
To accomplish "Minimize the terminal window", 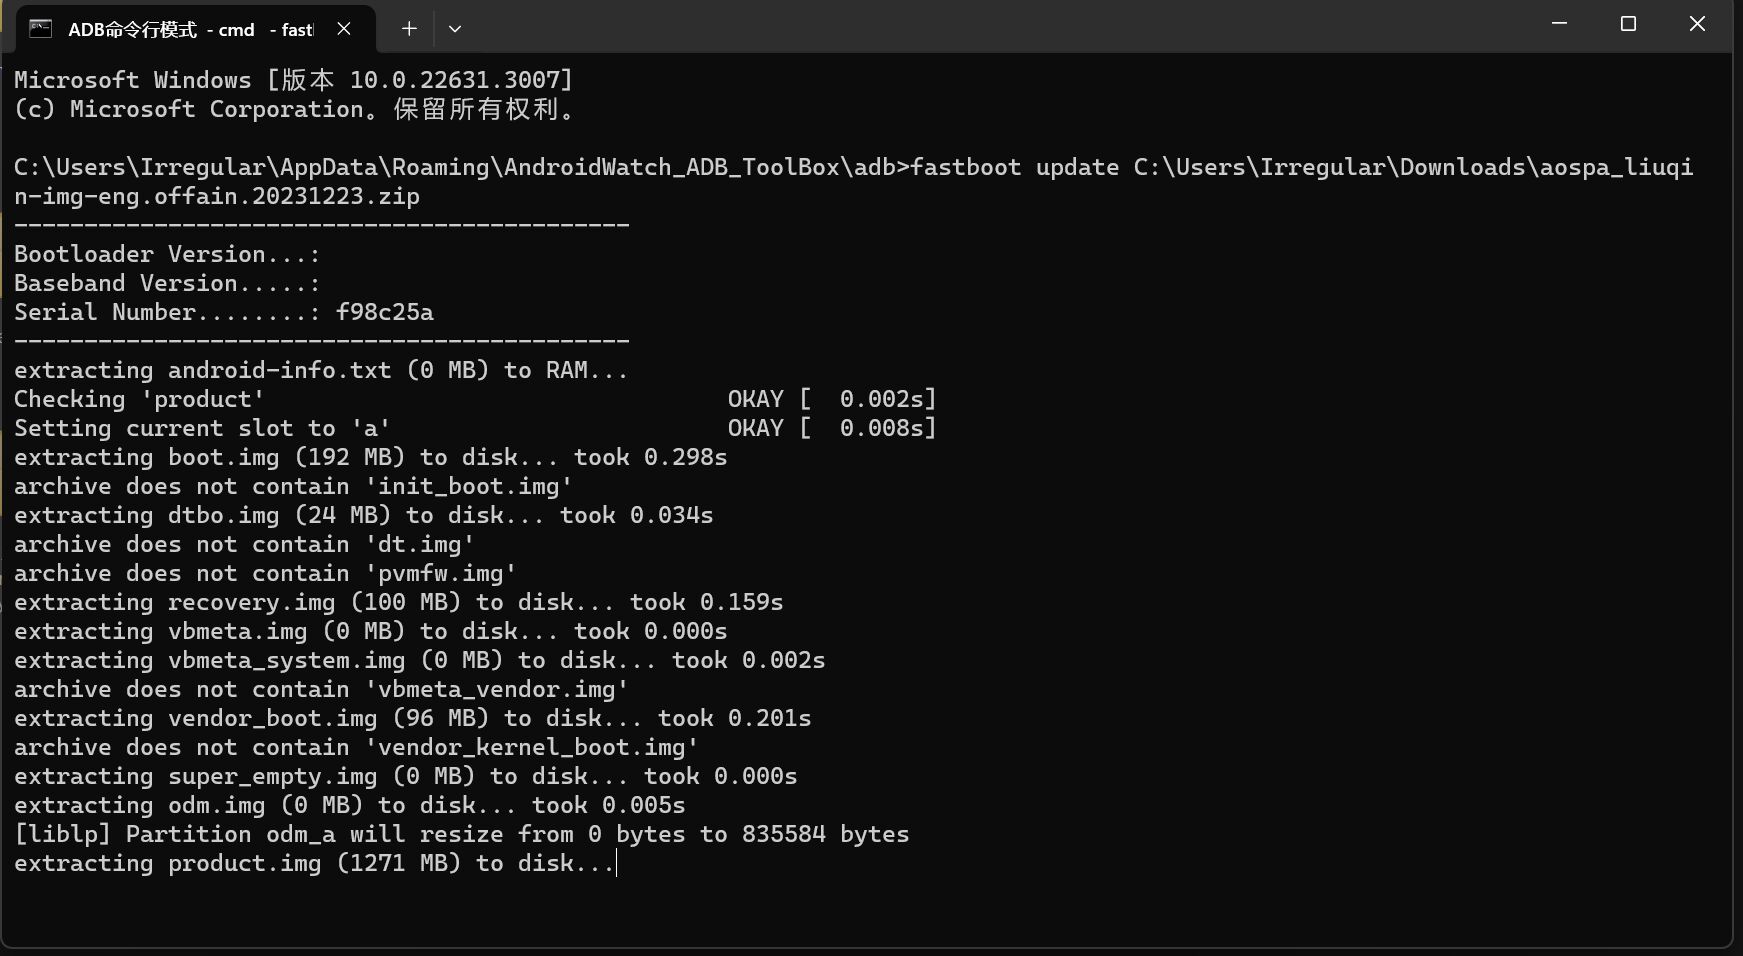I will (x=1559, y=24).
